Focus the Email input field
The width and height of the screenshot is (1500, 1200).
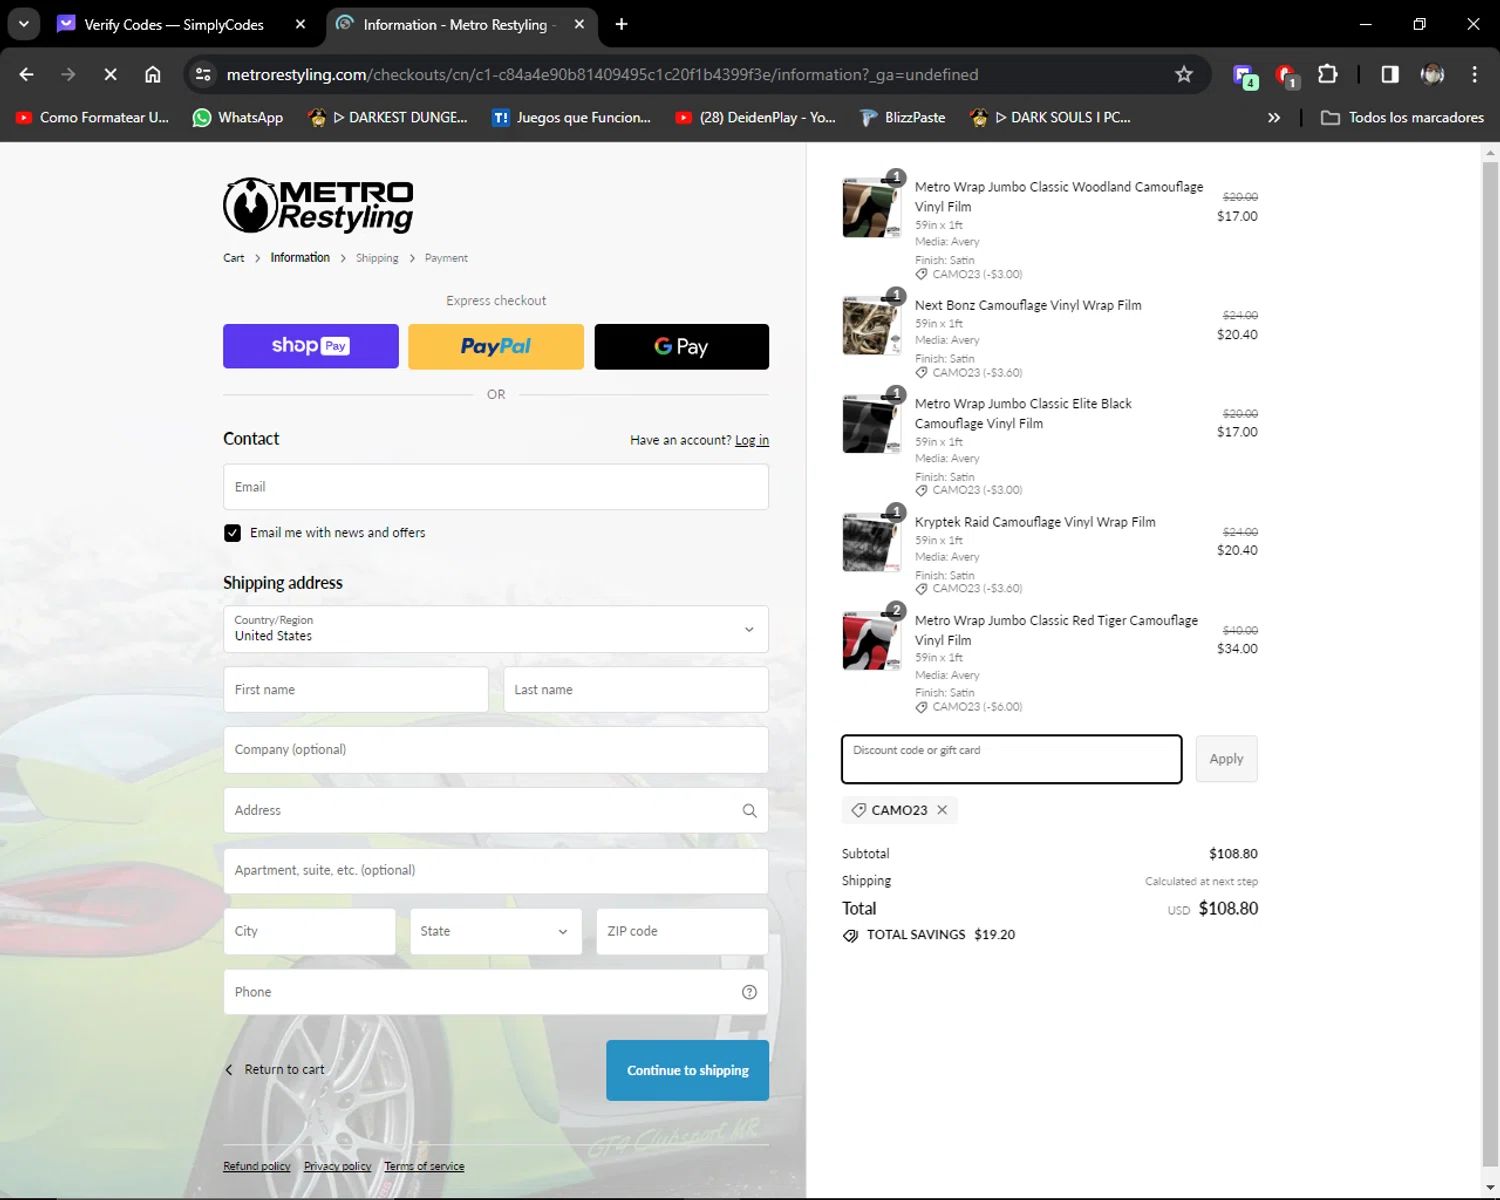pyautogui.click(x=496, y=487)
